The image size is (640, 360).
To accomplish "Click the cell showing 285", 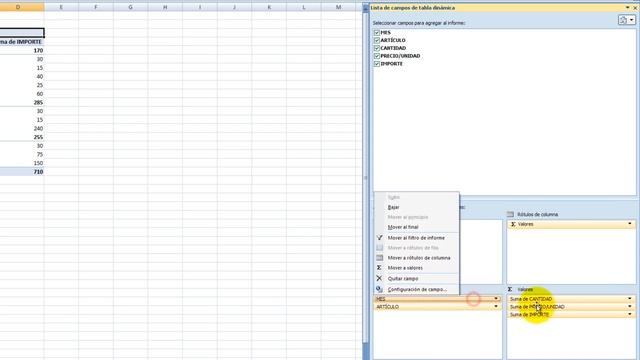I will tap(22, 102).
